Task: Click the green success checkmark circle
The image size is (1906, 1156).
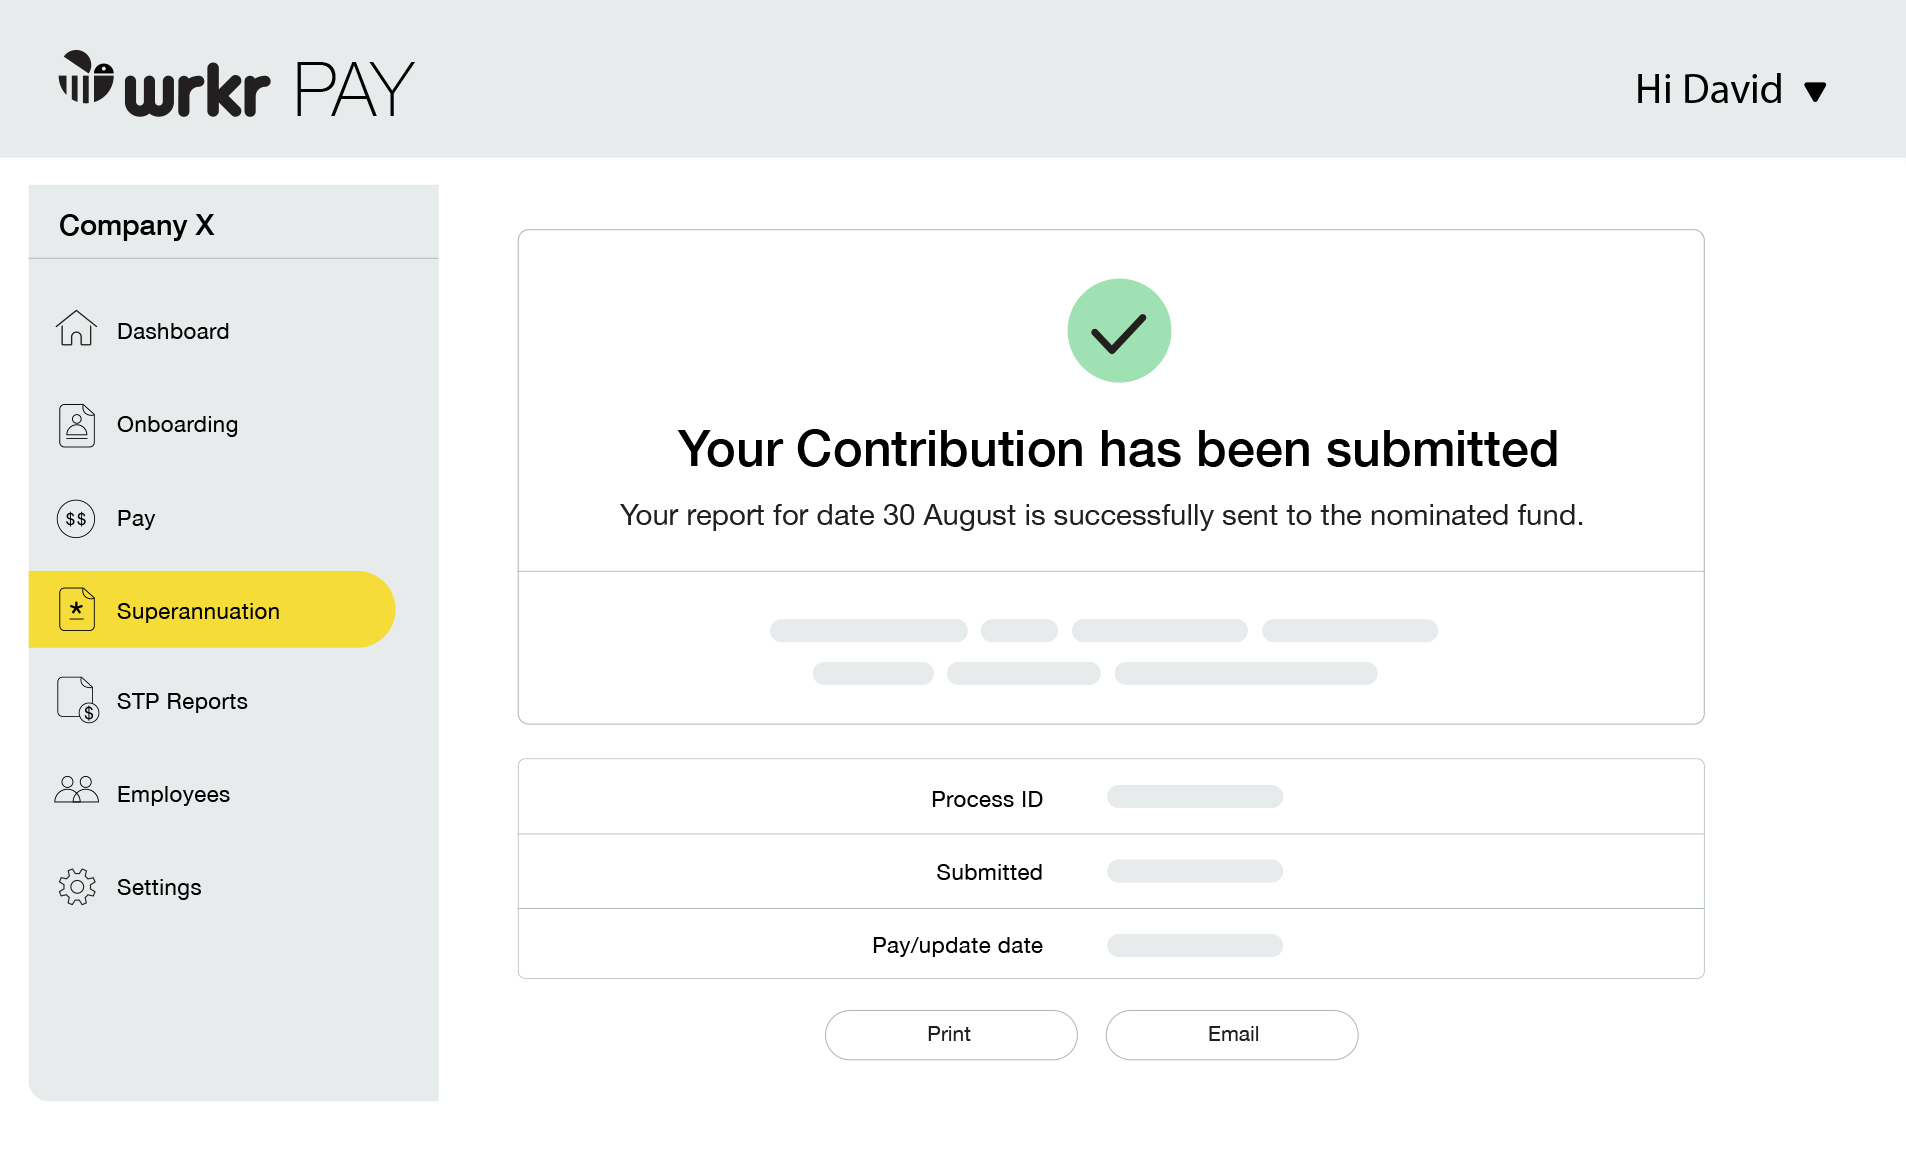Action: [1119, 330]
